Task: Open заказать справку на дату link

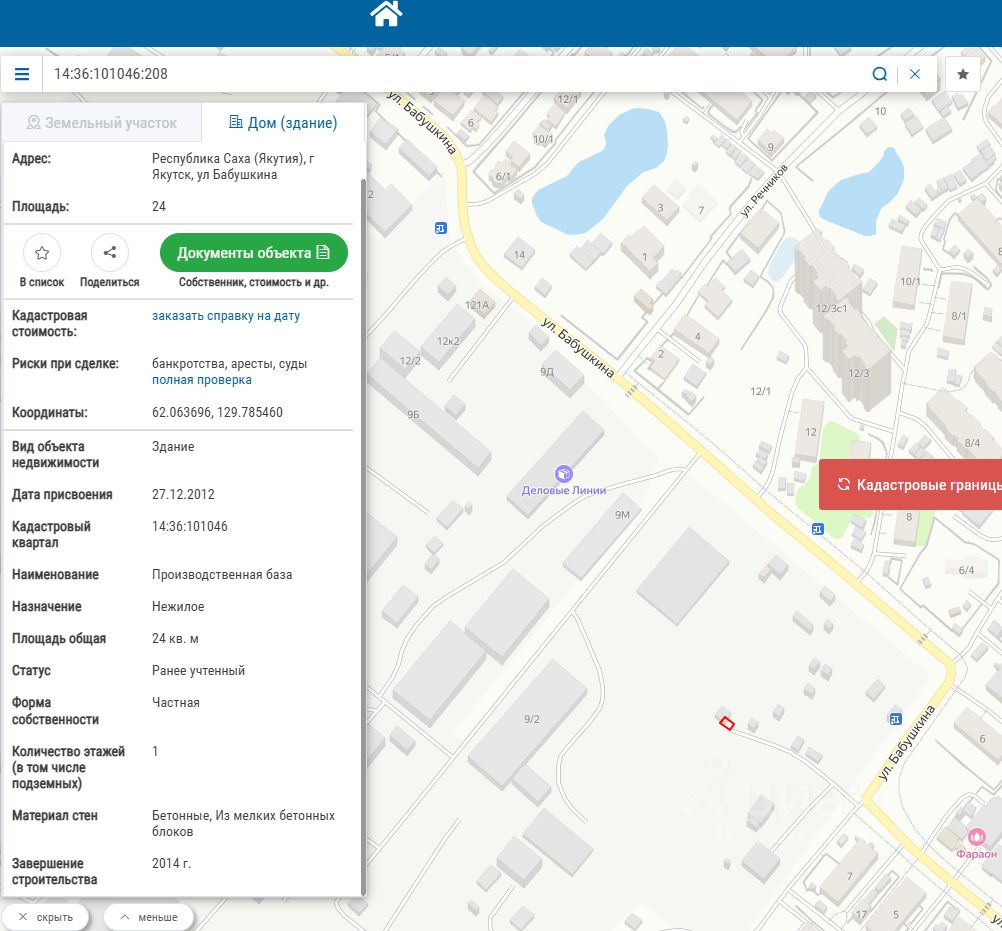Action: tap(226, 316)
